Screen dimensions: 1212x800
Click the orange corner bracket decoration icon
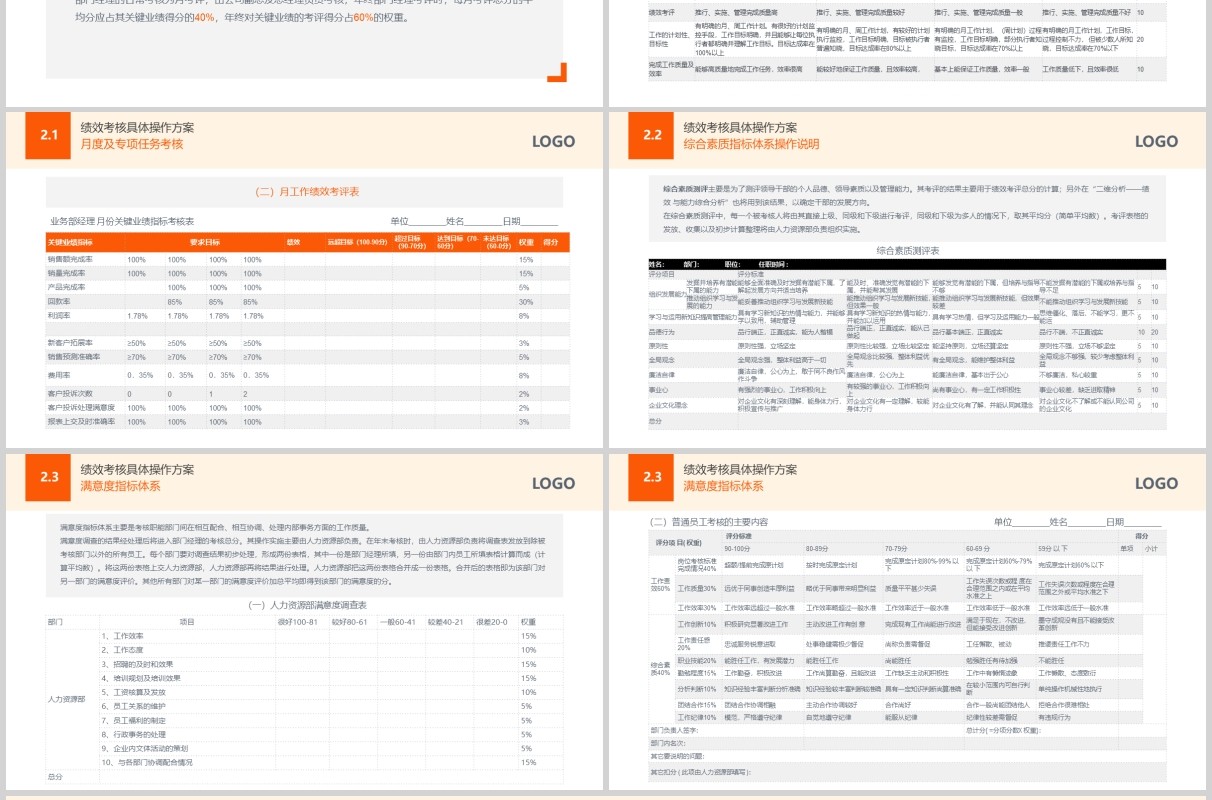pos(557,71)
